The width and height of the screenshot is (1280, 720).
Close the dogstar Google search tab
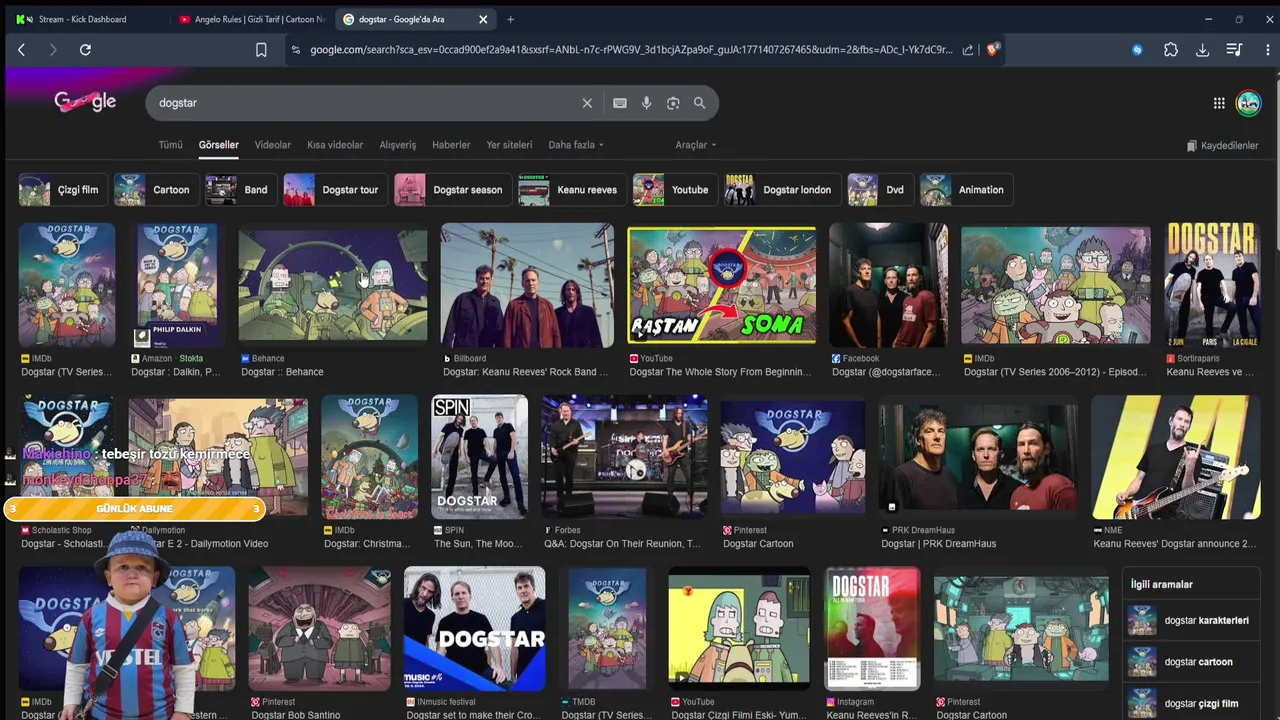tap(483, 19)
